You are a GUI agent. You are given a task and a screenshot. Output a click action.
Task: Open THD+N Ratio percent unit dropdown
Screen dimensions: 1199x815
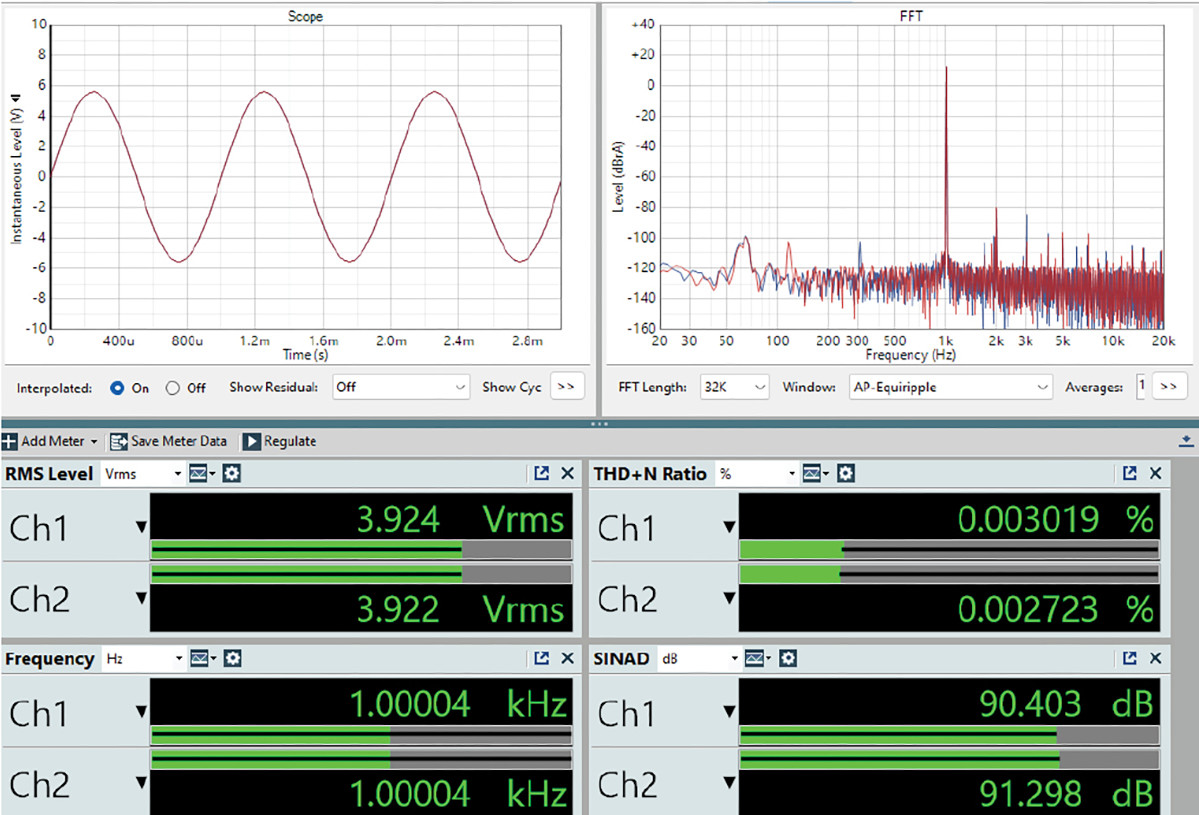pos(757,474)
